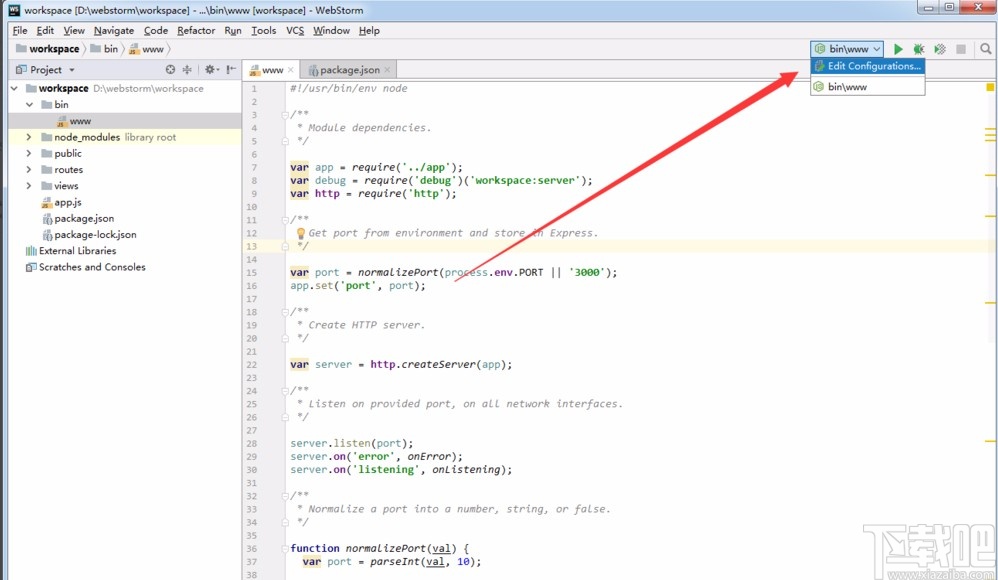Open the Code menu

tap(156, 31)
